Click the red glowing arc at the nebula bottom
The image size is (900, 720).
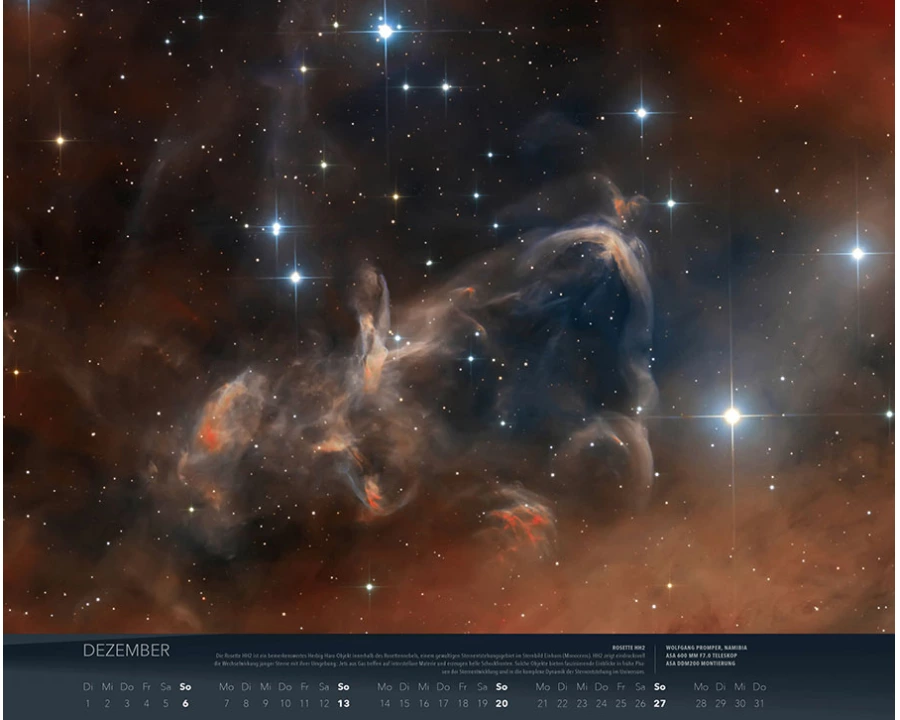pos(525,520)
